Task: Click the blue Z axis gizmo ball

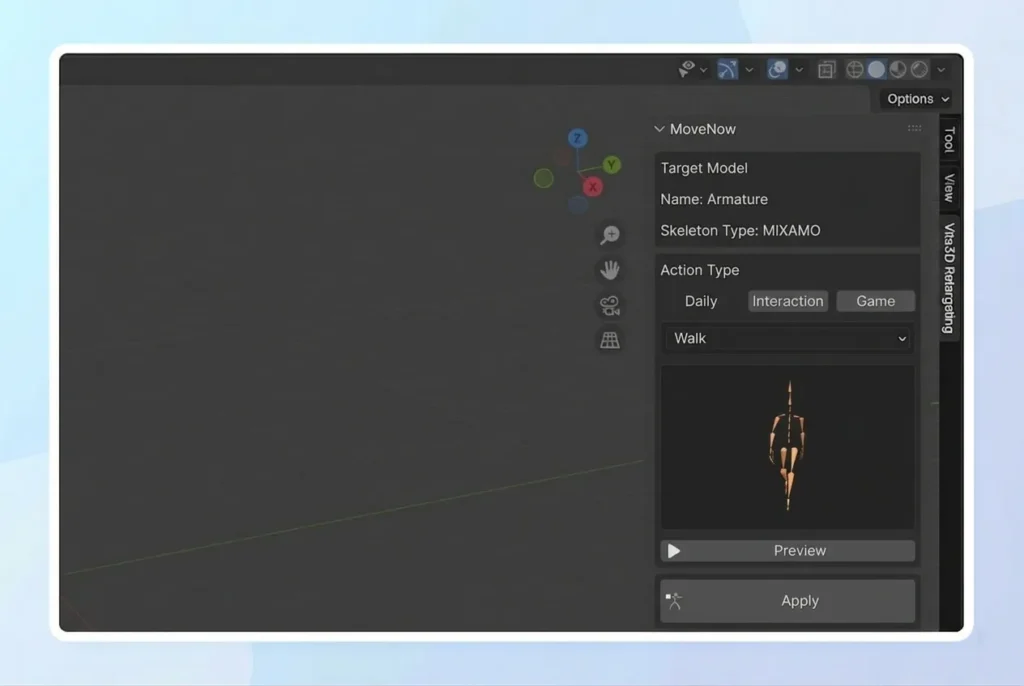Action: (x=577, y=138)
